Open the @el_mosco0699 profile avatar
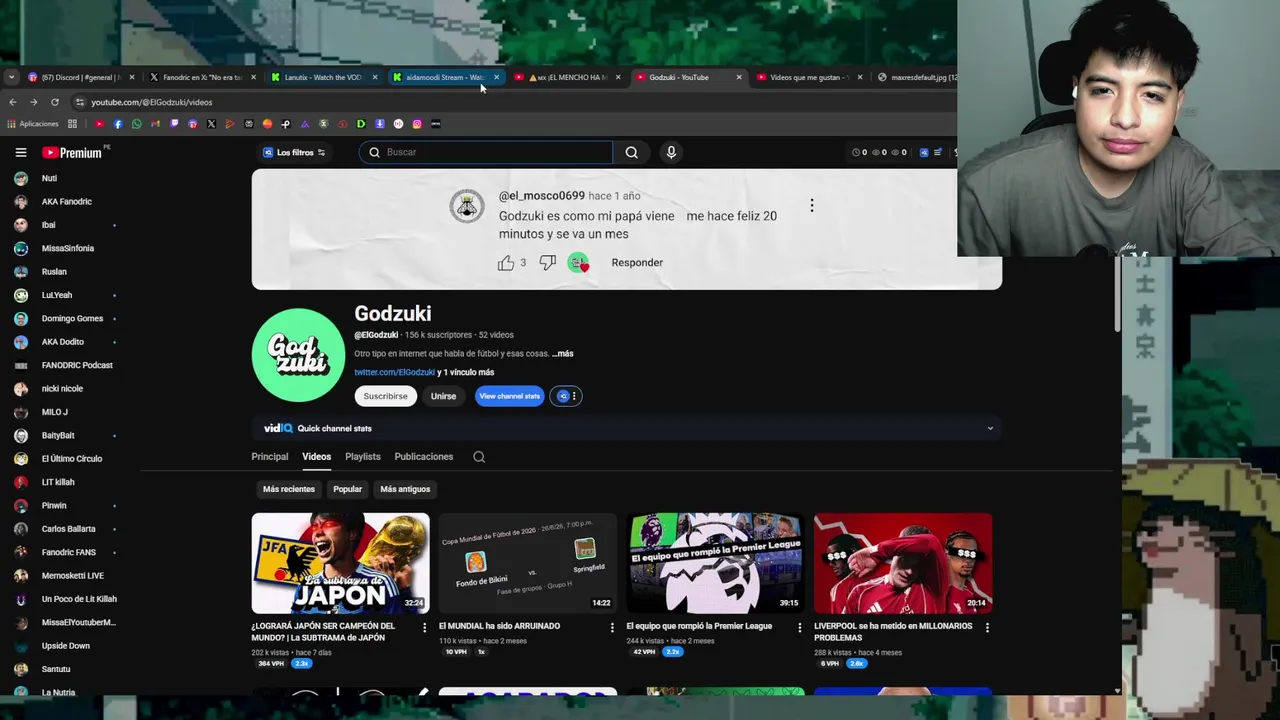 (466, 205)
